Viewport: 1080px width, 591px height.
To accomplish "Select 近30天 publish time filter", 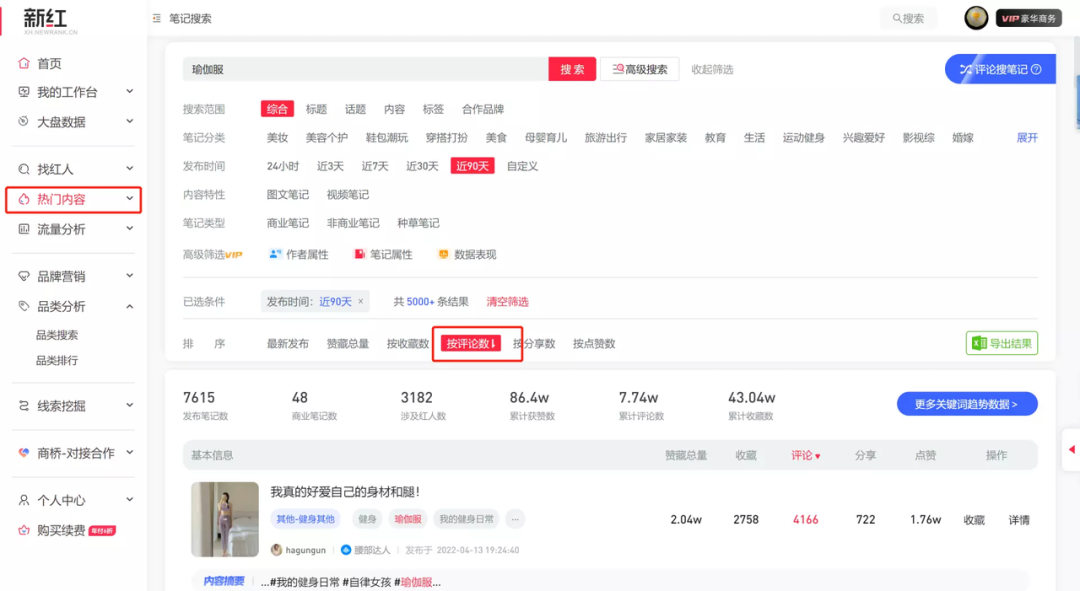I will (422, 166).
